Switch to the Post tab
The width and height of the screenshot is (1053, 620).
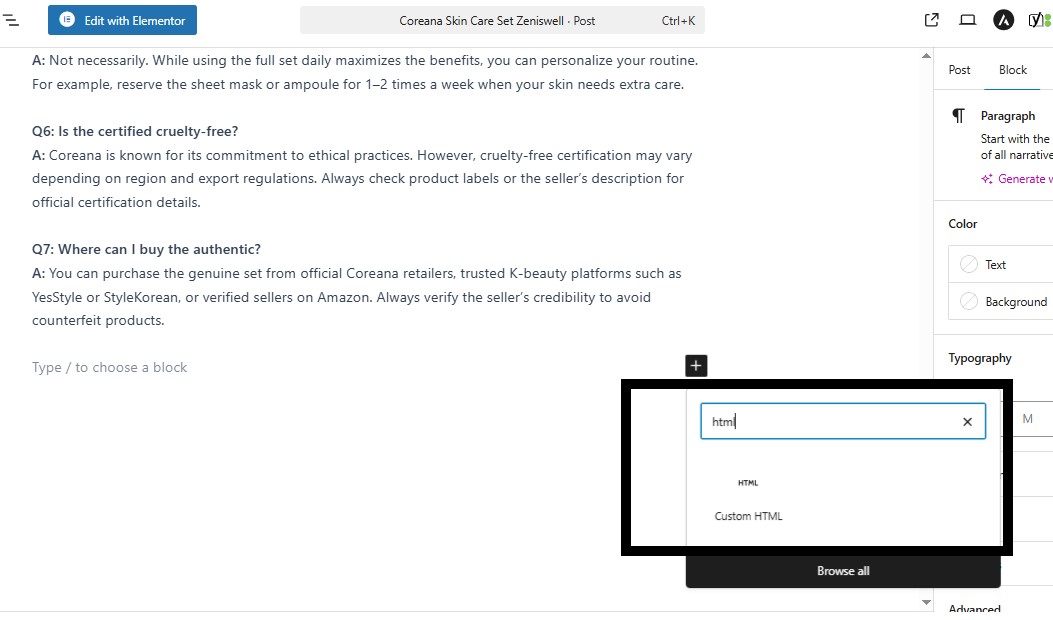[x=959, y=70]
